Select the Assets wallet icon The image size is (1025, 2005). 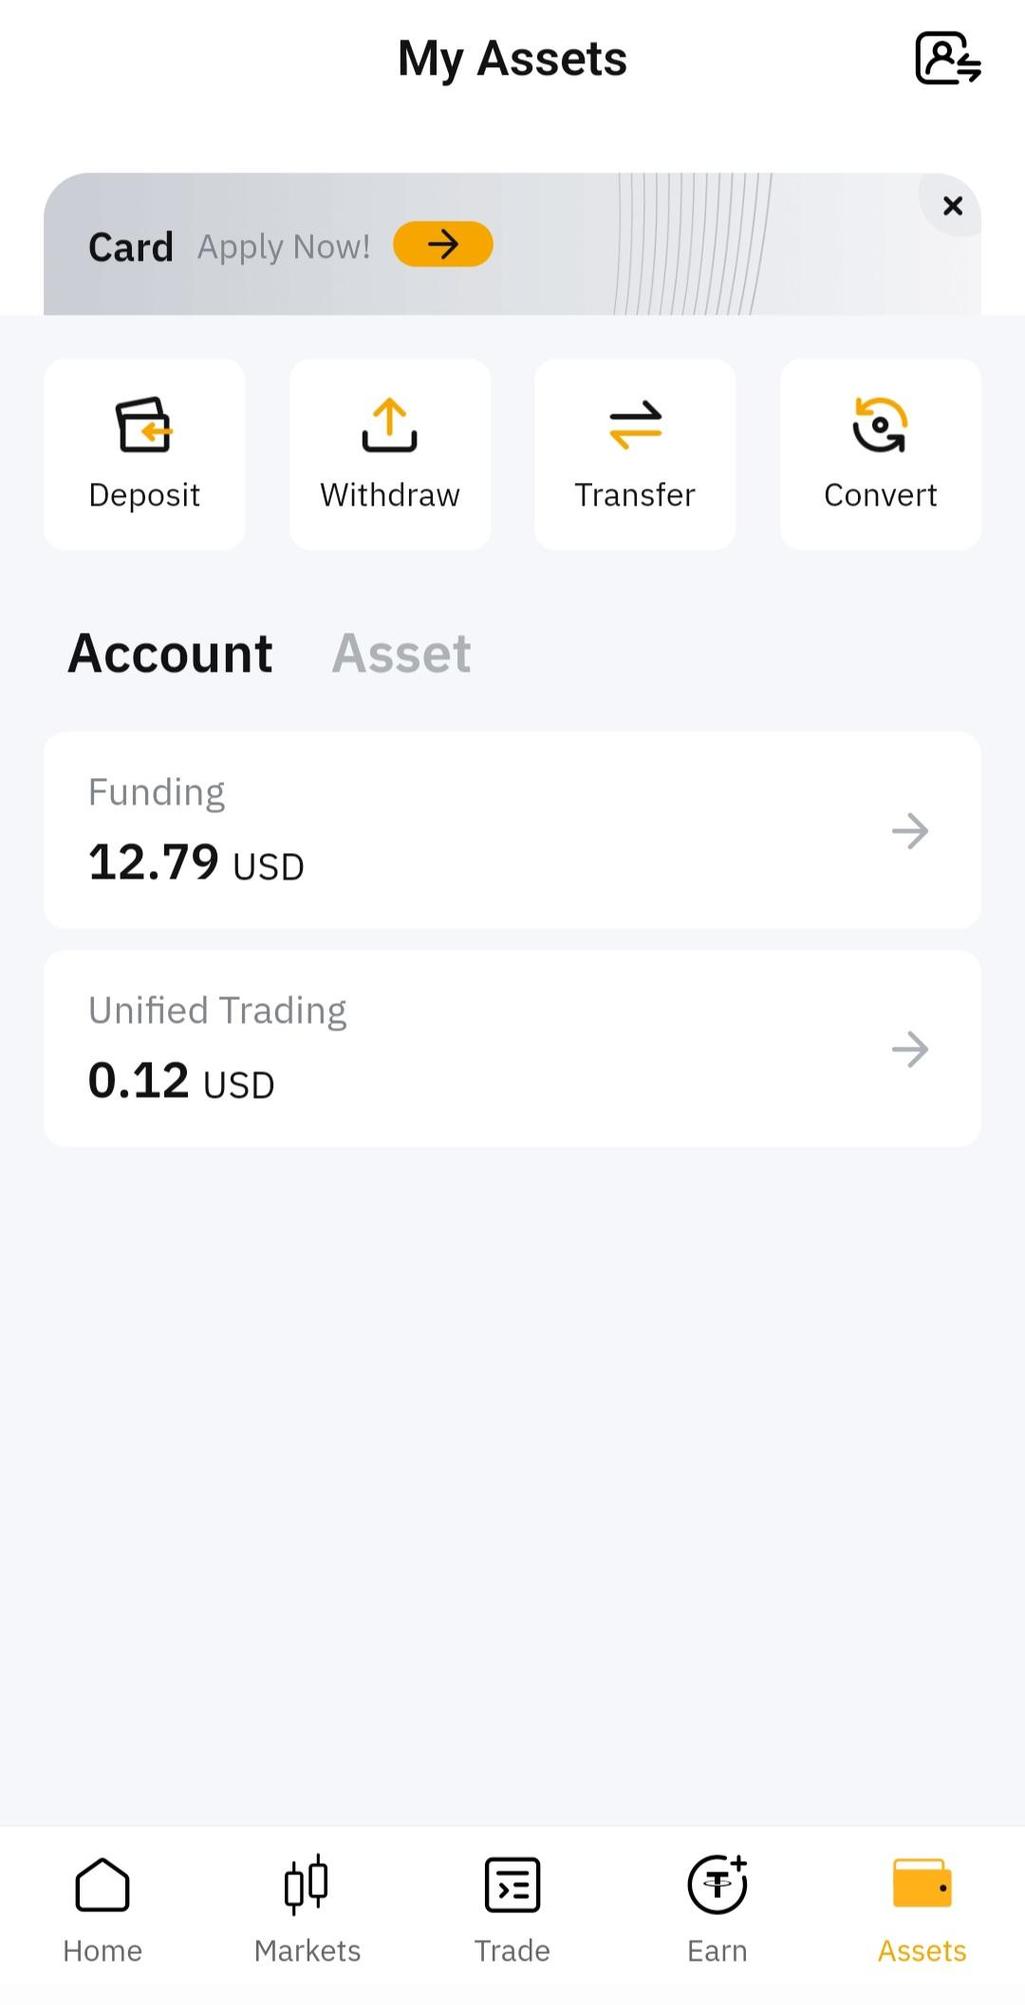click(x=922, y=1884)
